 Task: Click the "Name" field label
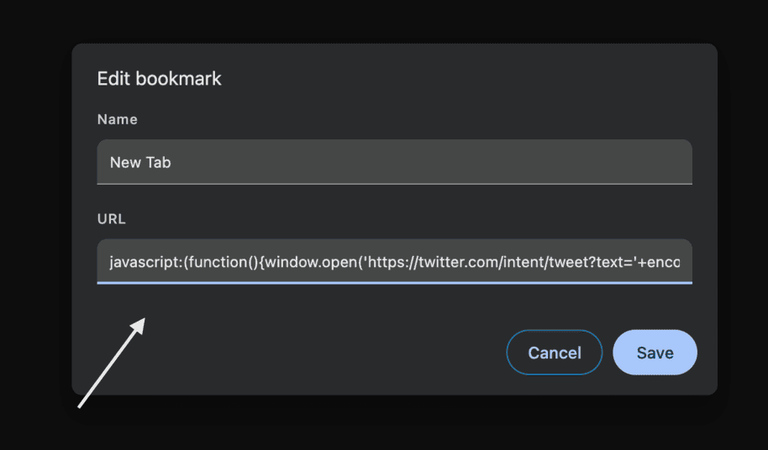117,119
